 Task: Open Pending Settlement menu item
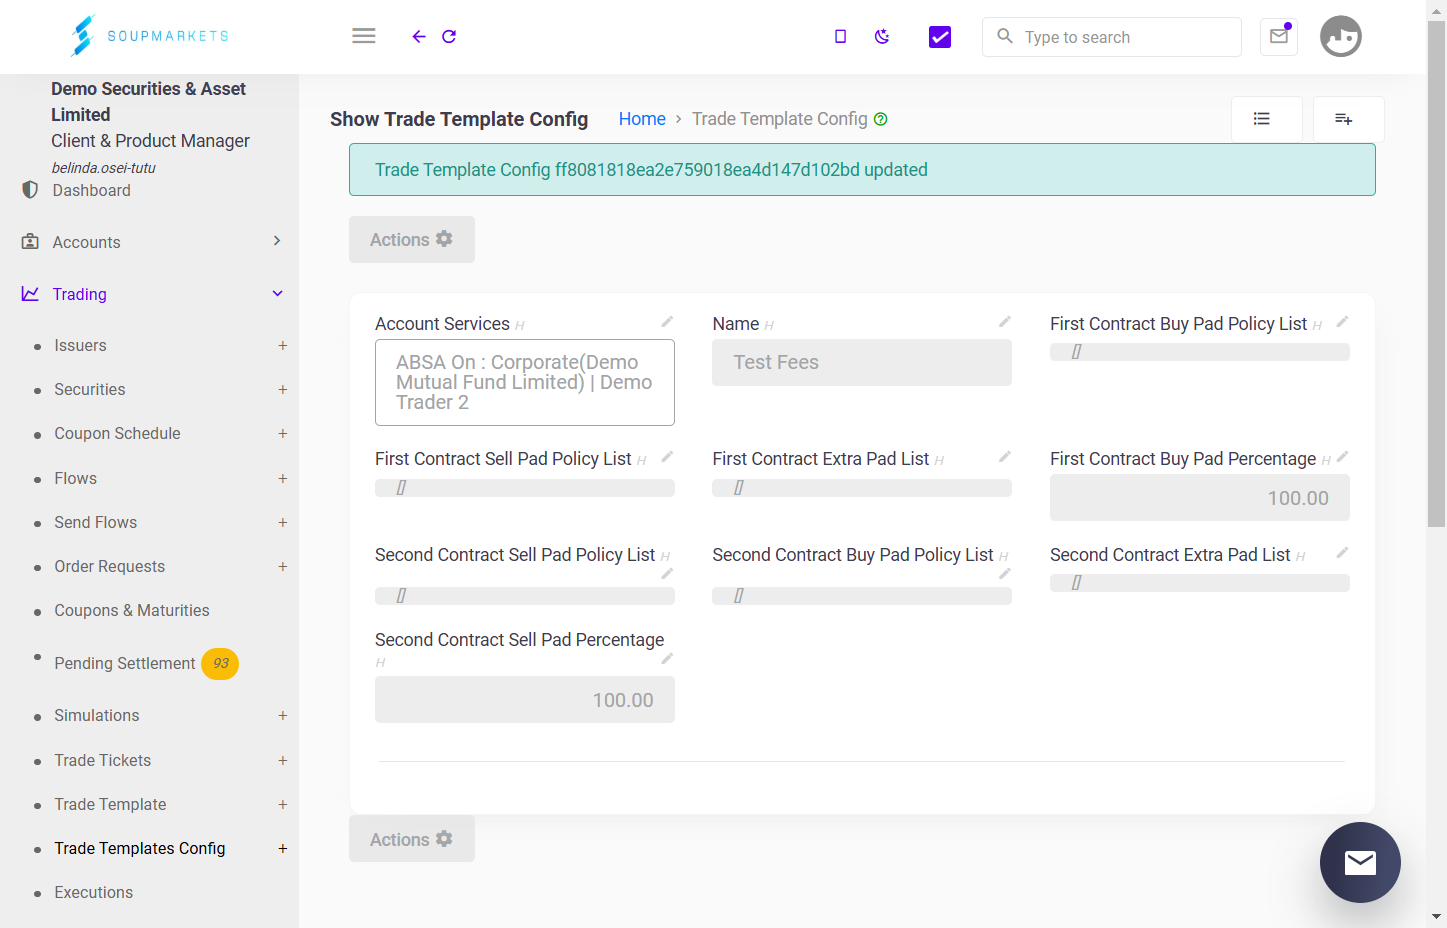point(125,664)
